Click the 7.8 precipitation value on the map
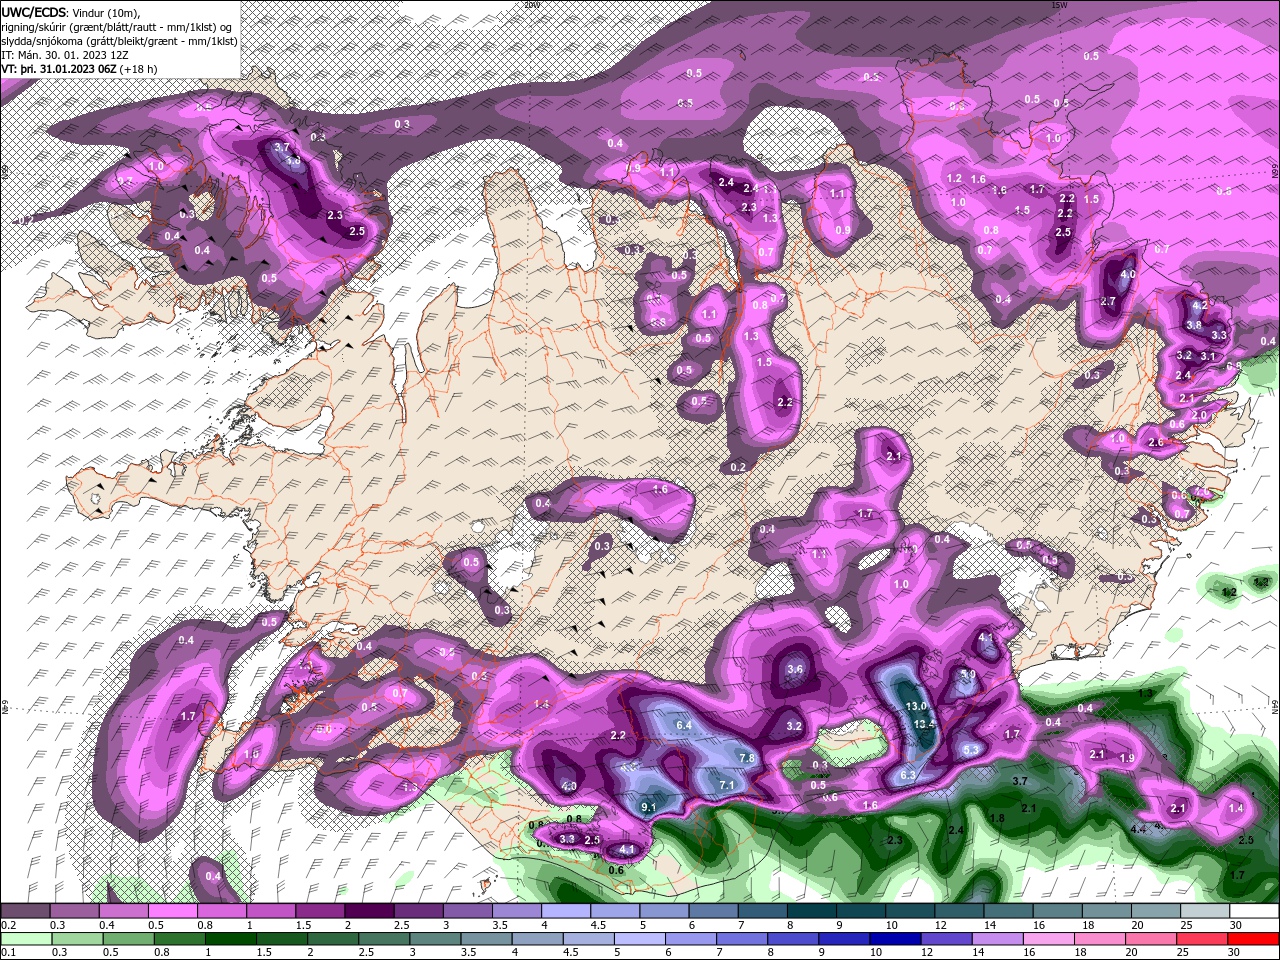The height and width of the screenshot is (960, 1280). point(747,758)
